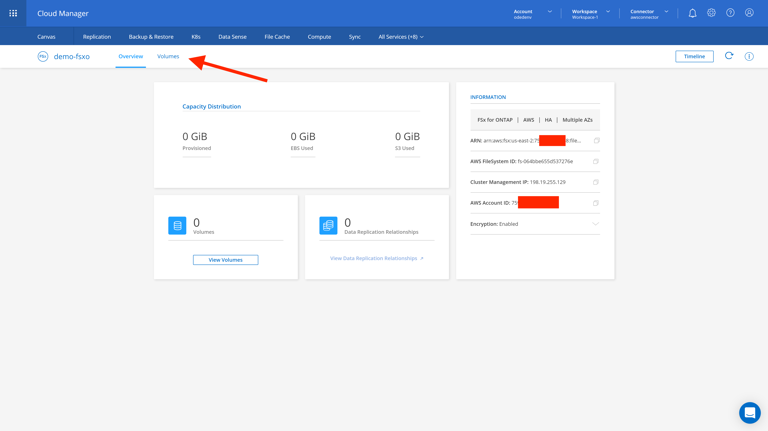
Task: Click the INFORMATION heading
Action: [488, 97]
